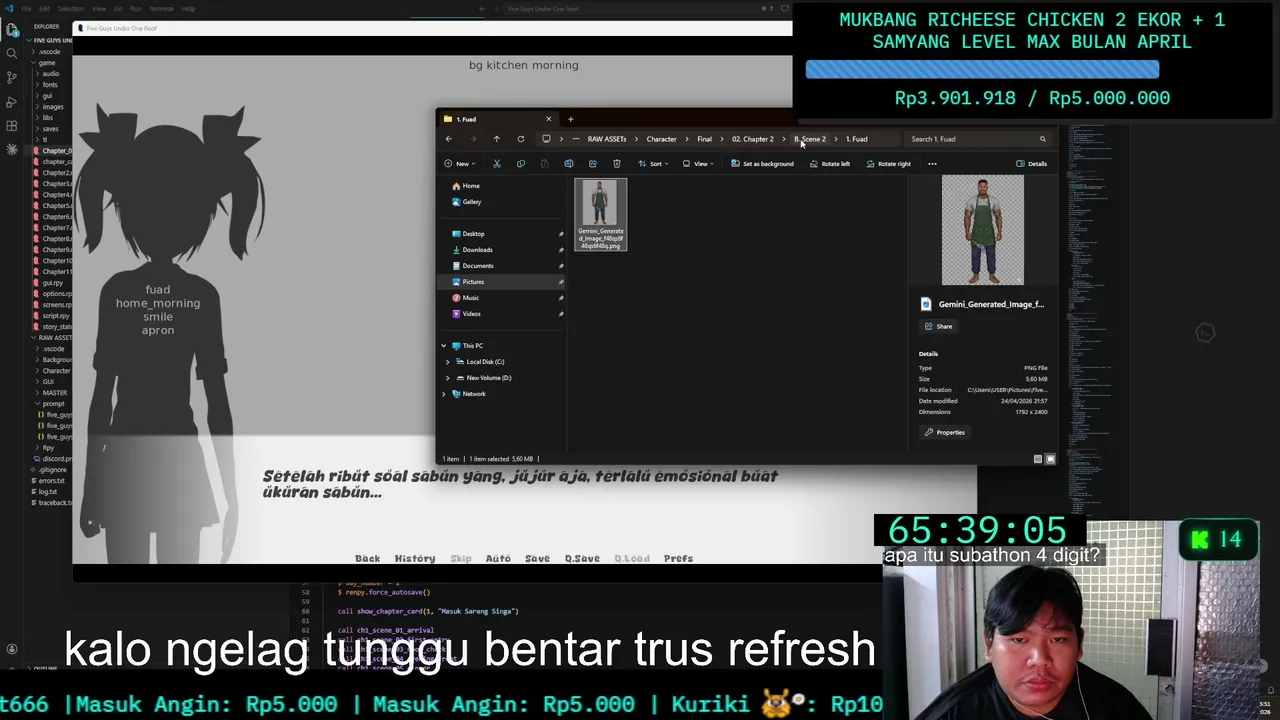
Task: Click Q.Save in the game quick menu
Action: (582, 559)
